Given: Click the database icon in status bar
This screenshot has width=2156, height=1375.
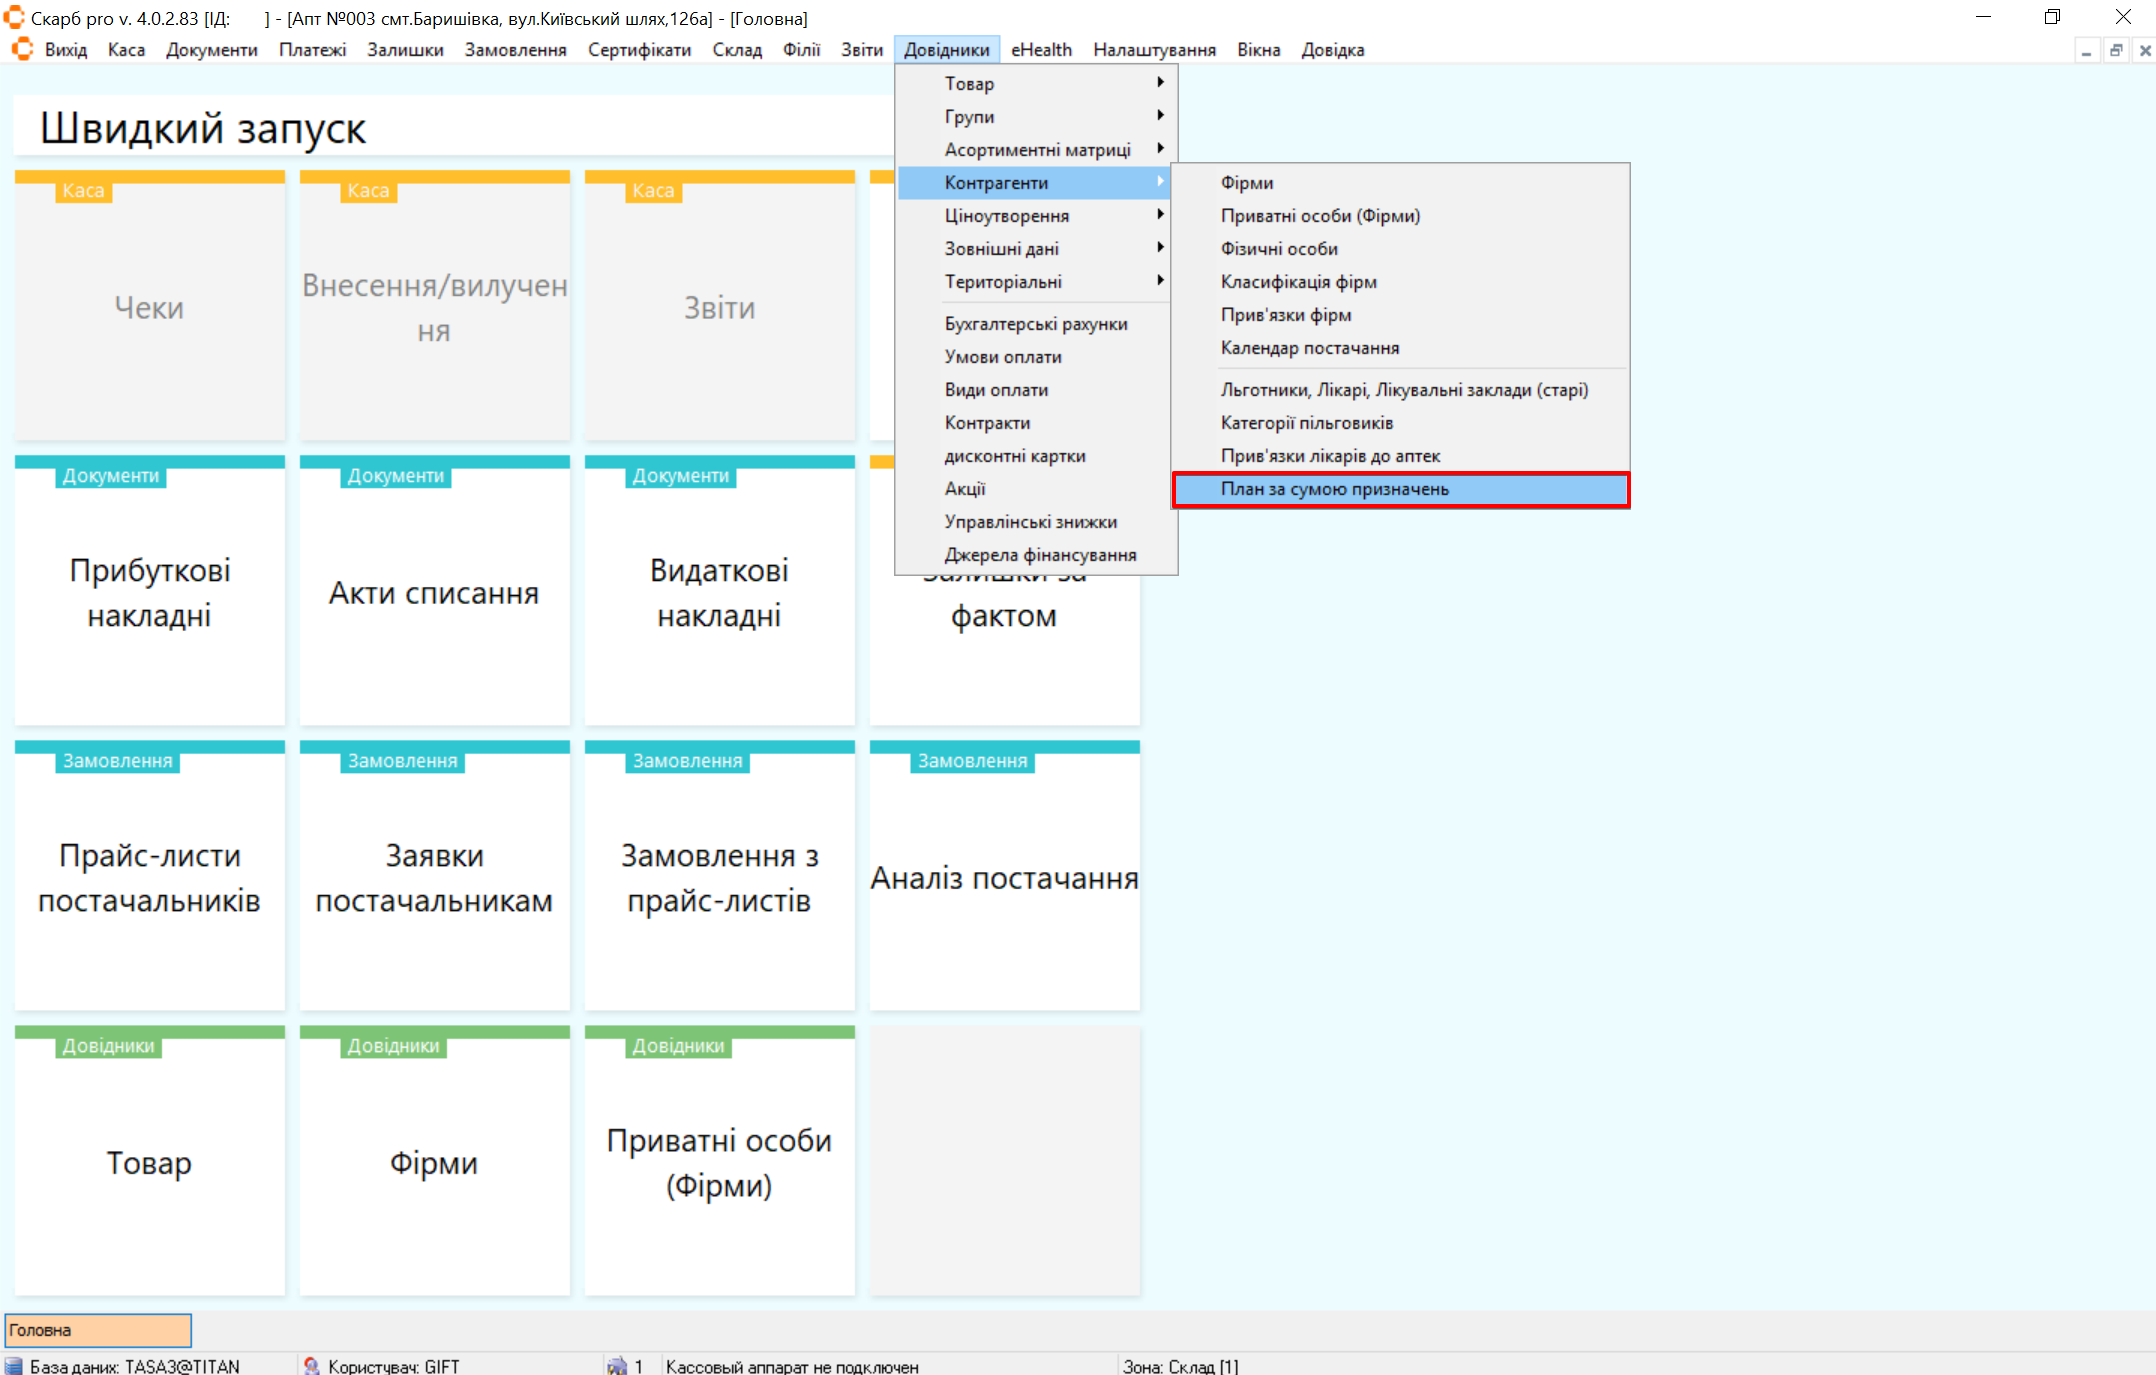Looking at the screenshot, I should (14, 1366).
